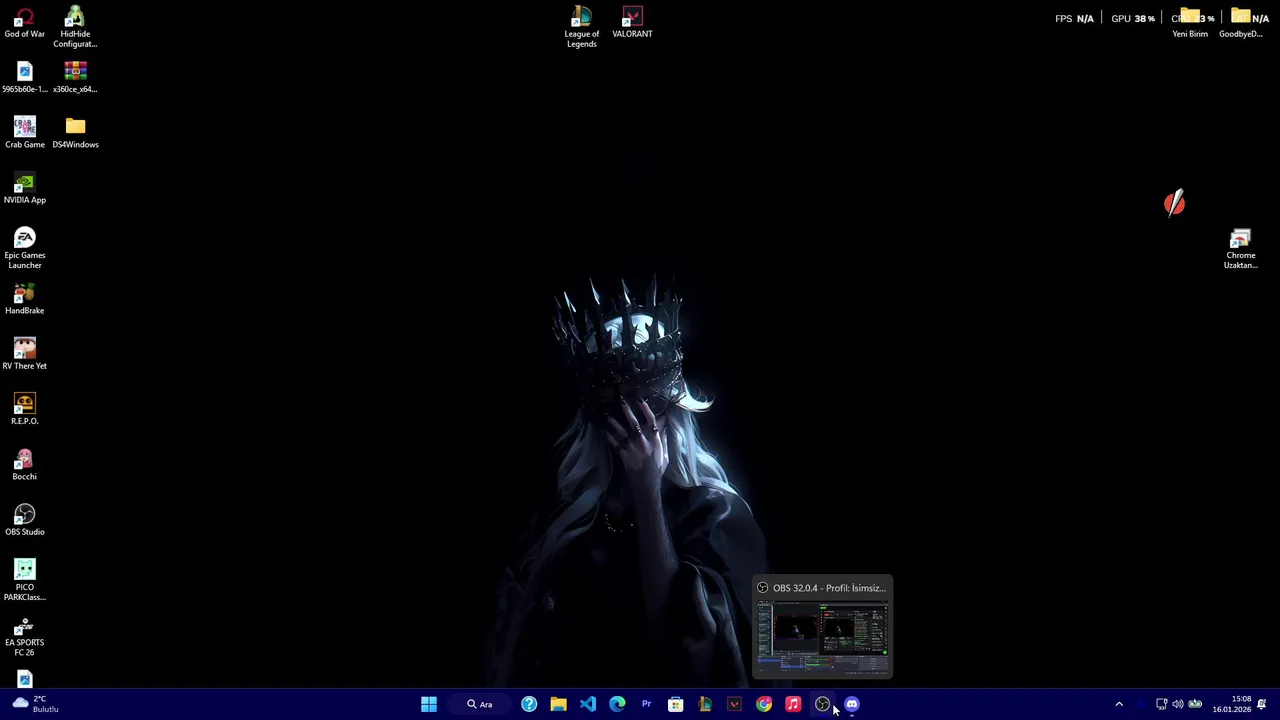Open the network status tray icon

tap(1161, 704)
